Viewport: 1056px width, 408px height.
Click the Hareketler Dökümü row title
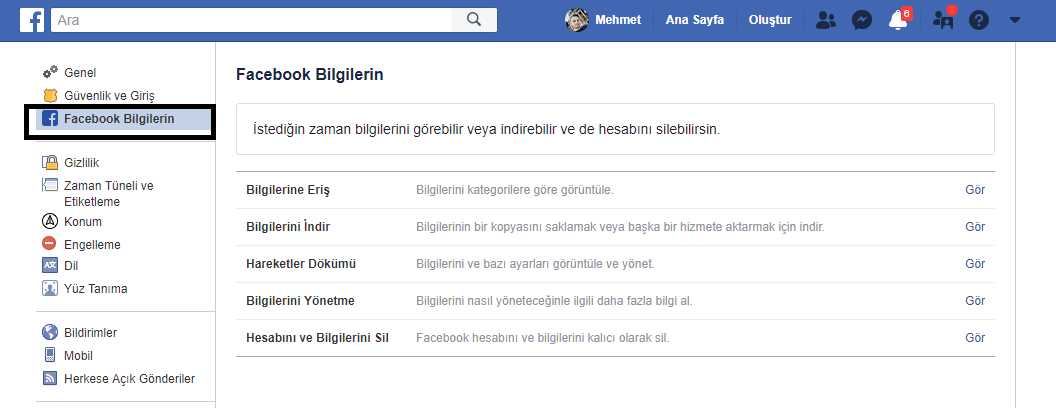pyautogui.click(x=301, y=264)
